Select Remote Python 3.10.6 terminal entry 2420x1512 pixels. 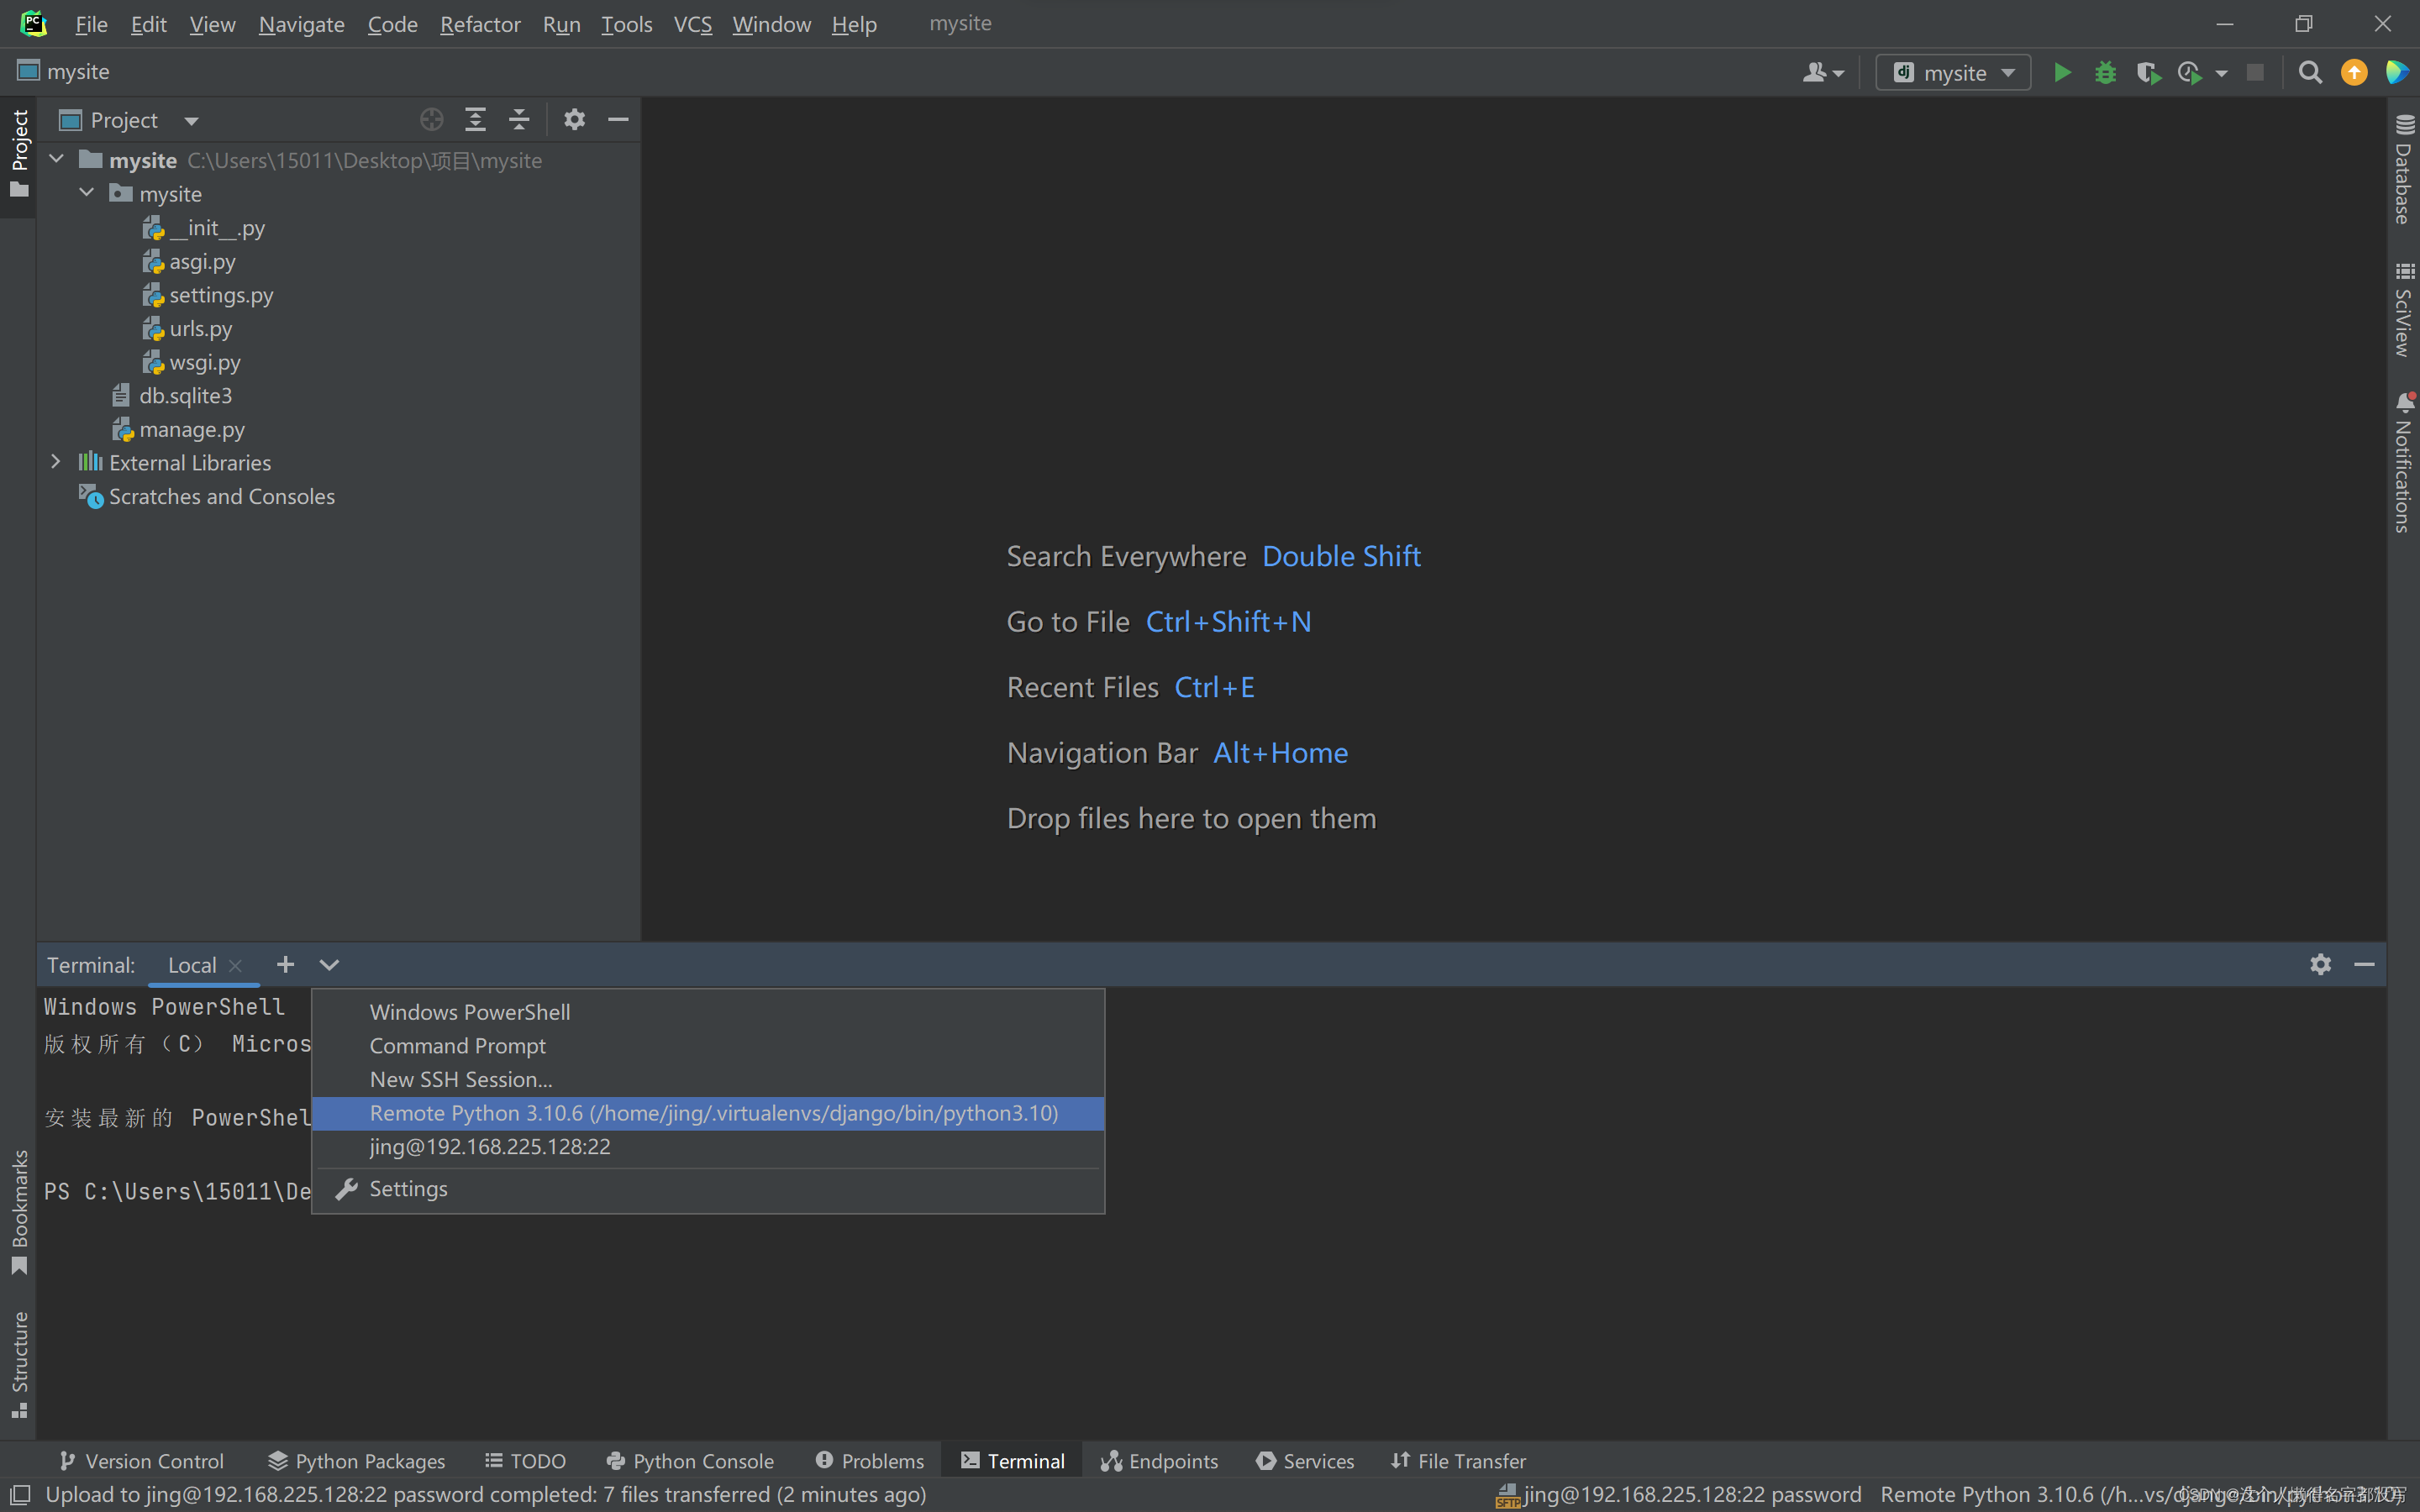coord(708,1112)
